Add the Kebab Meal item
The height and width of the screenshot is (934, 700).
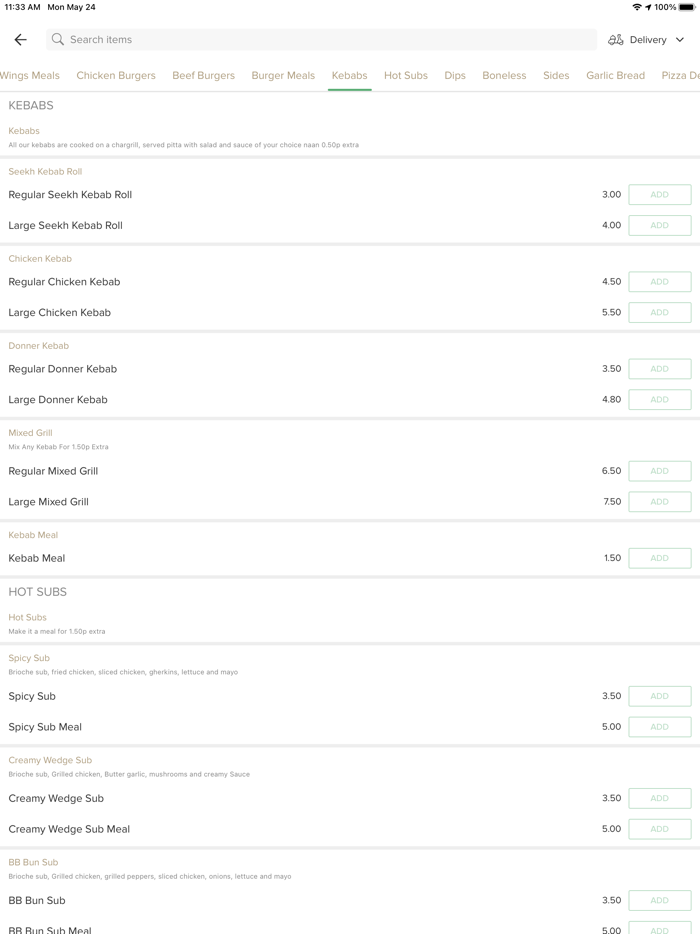pos(659,558)
